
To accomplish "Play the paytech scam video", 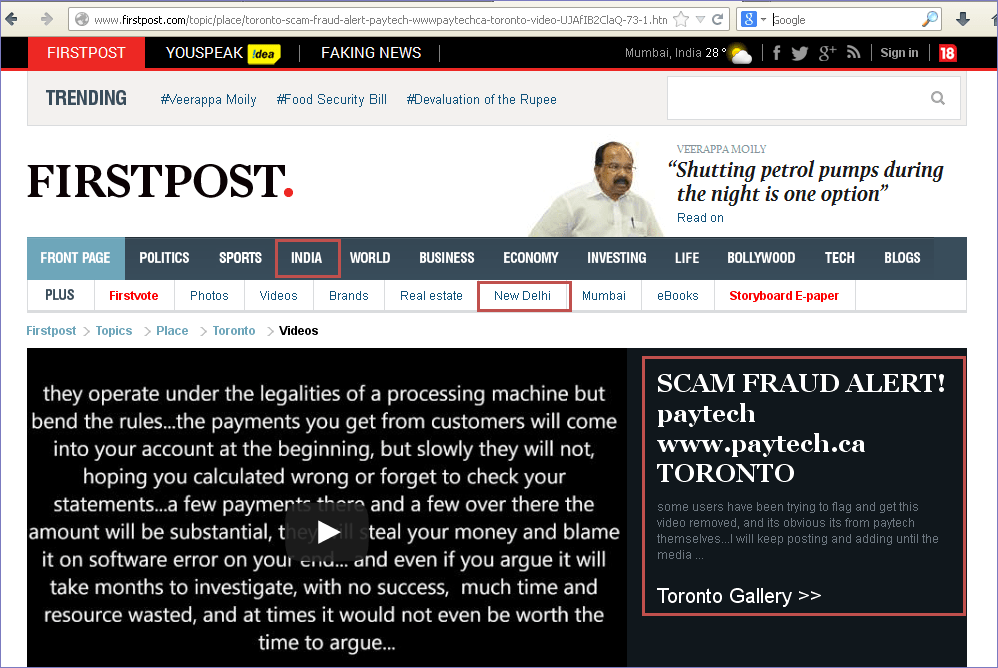I will 327,532.
